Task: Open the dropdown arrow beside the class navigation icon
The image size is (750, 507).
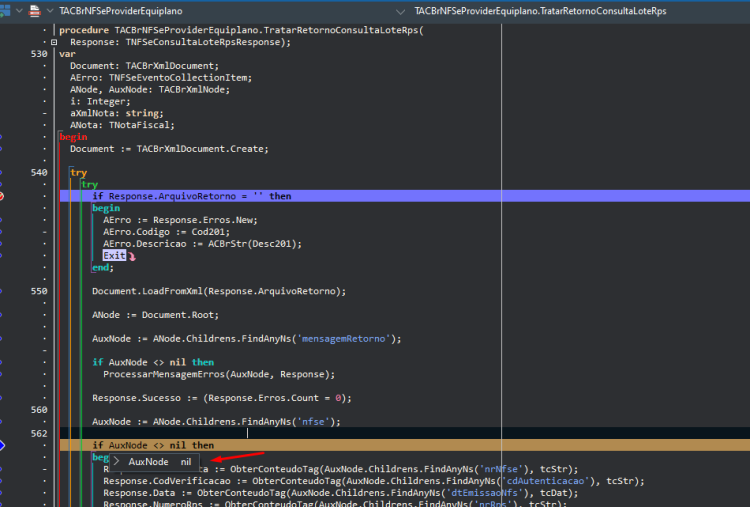Action: (x=19, y=11)
